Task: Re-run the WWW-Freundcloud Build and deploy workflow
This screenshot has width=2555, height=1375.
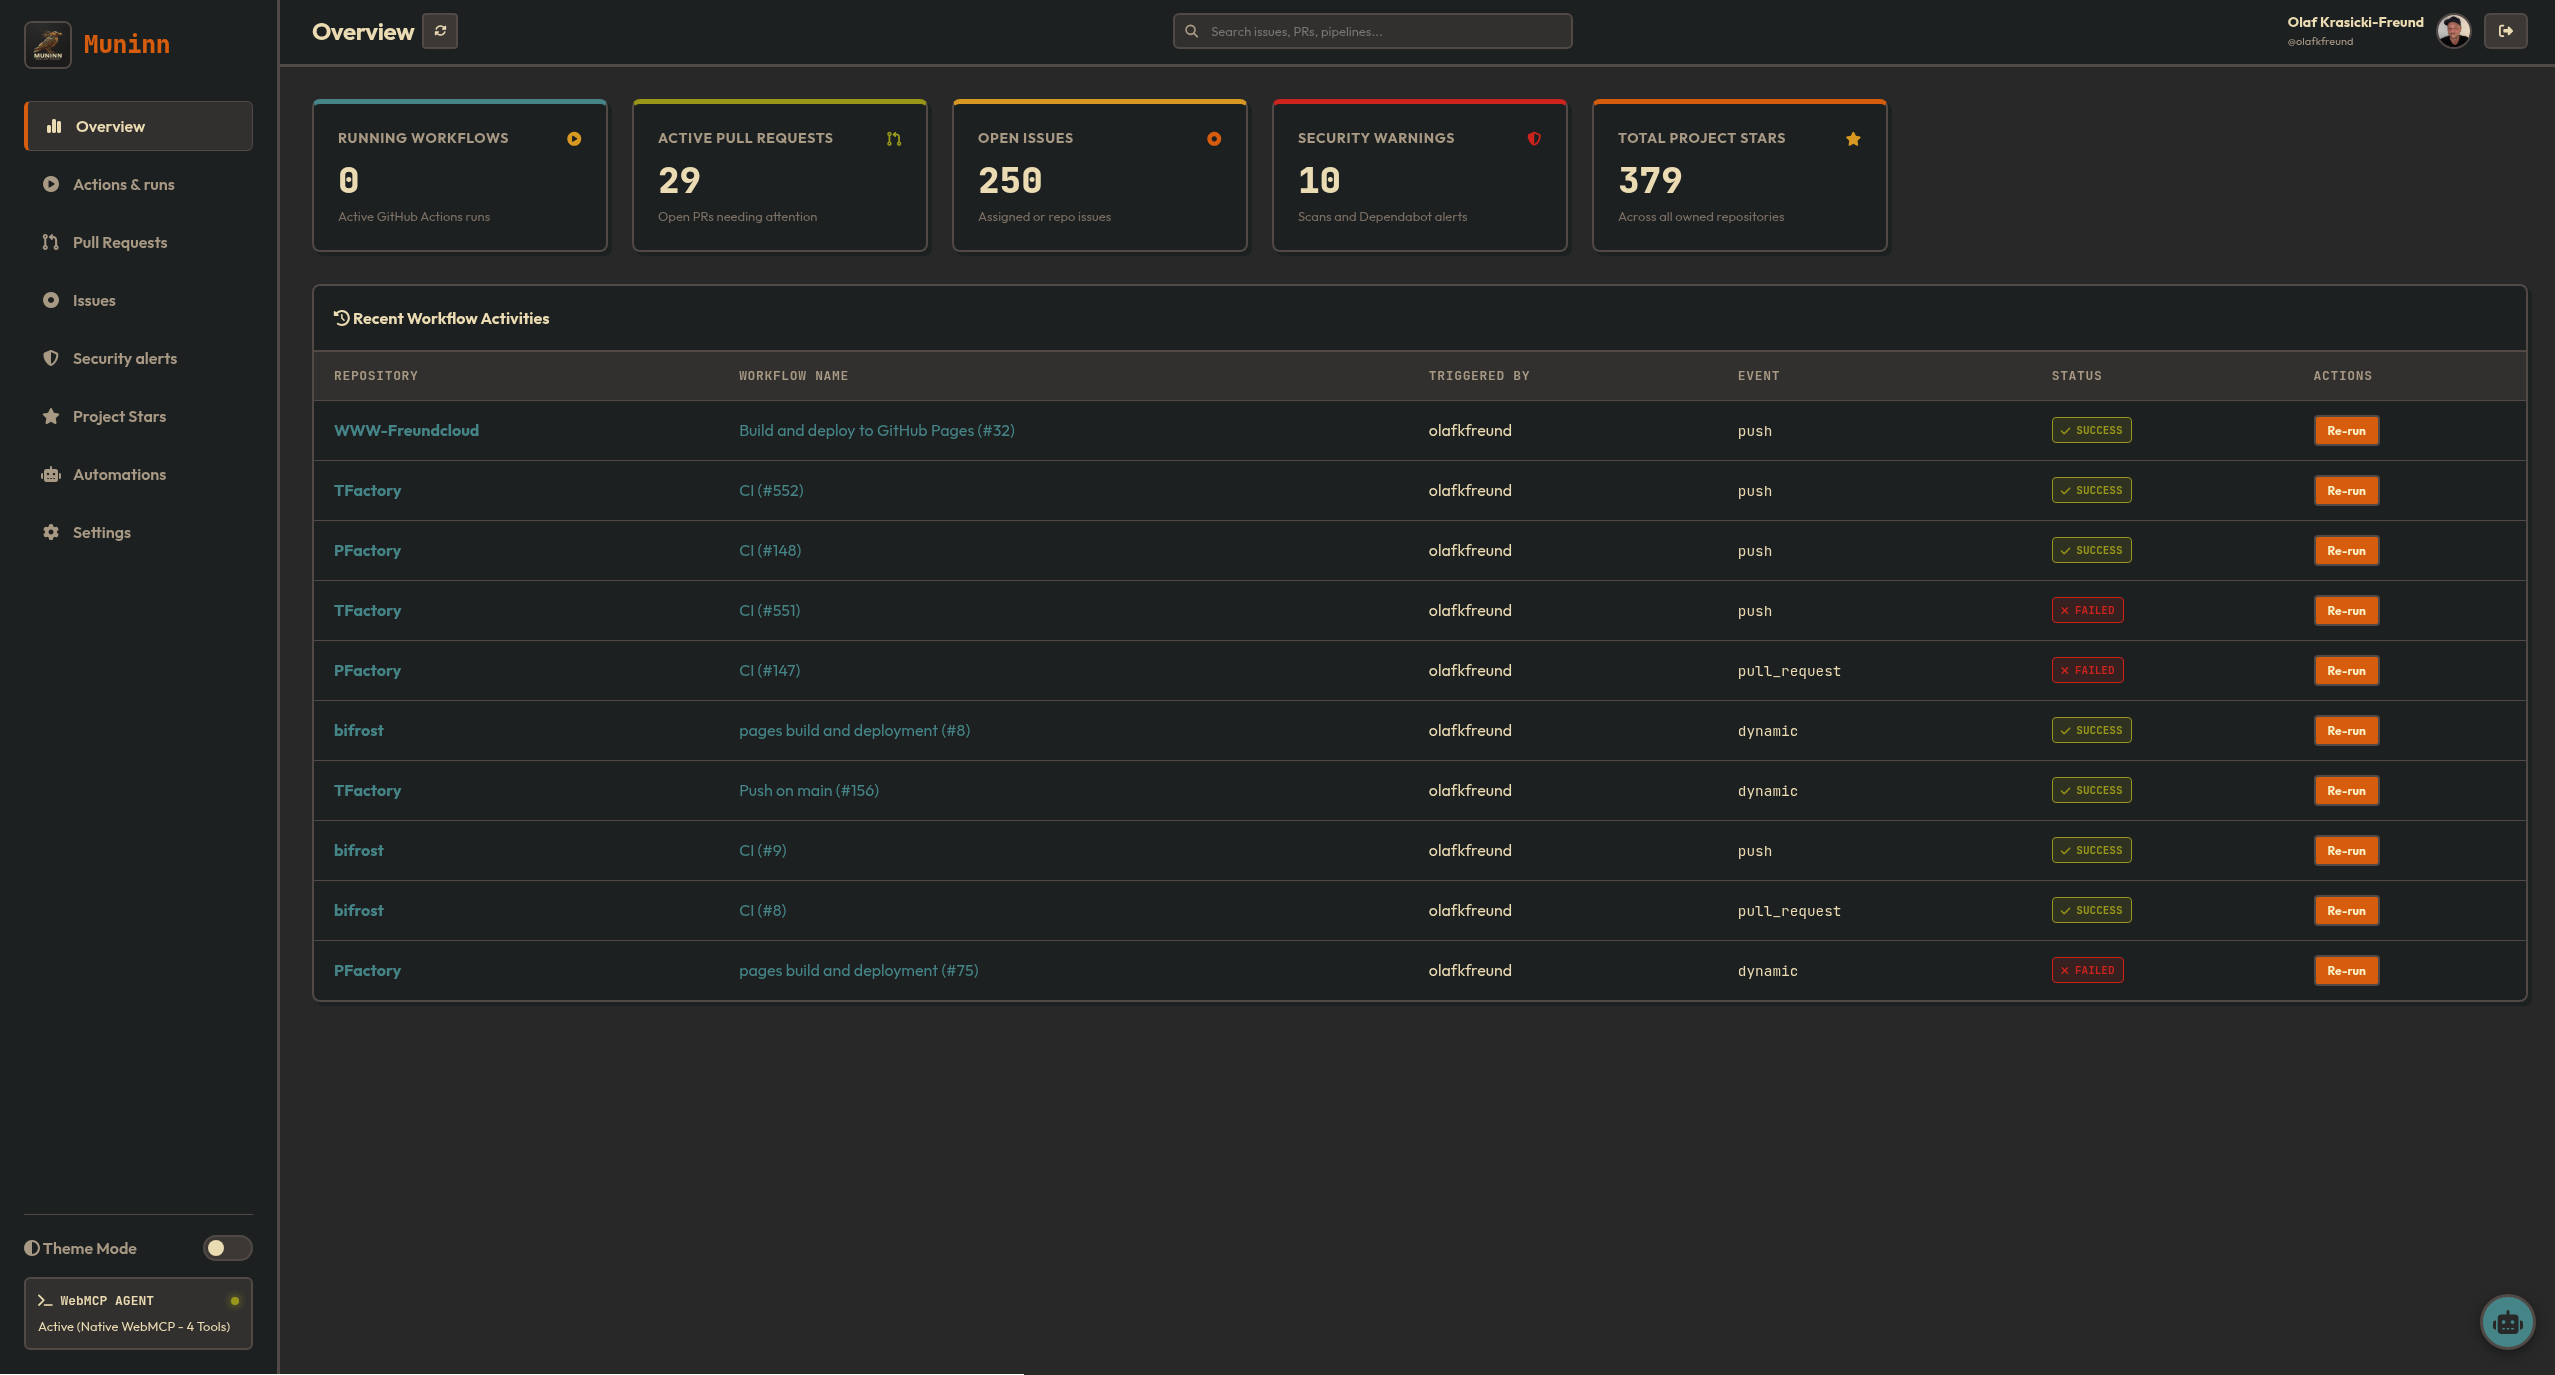Action: point(2346,431)
